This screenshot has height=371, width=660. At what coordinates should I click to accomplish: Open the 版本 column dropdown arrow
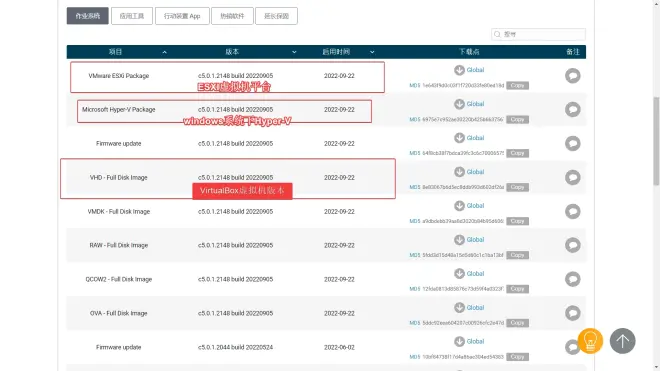pyautogui.click(x=294, y=52)
